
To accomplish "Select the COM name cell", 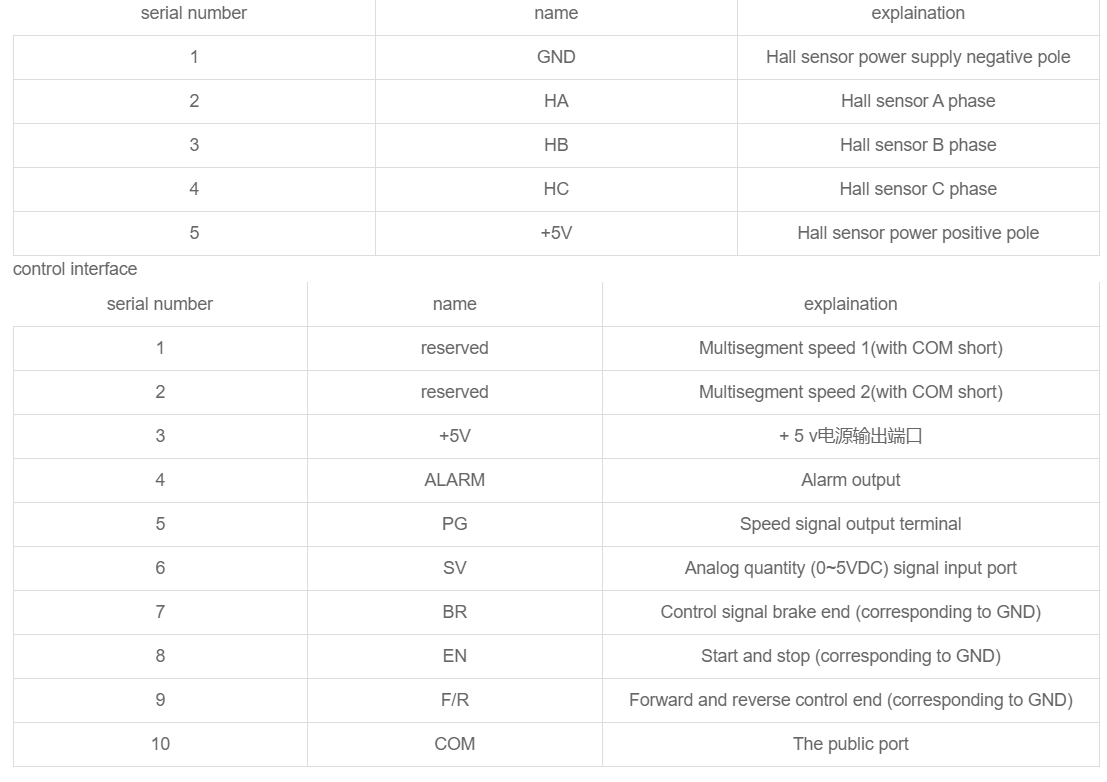I will [x=454, y=744].
